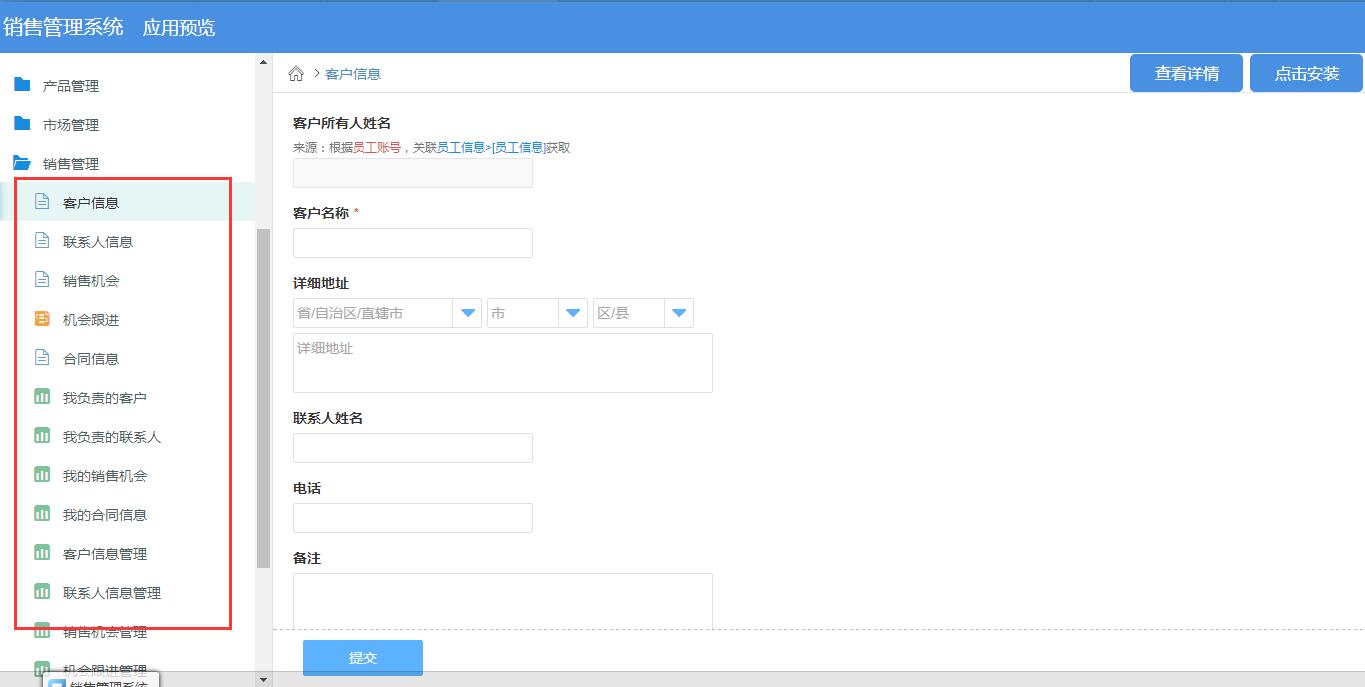Viewport: 1365px width, 687px height.
Task: Select the 我的合同信息 report icon
Action: 41,513
